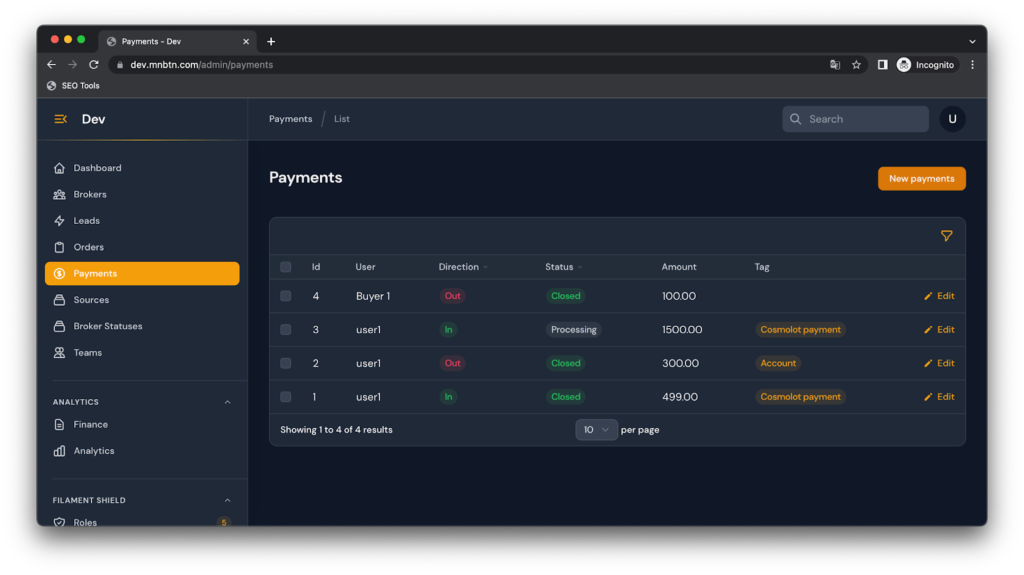Open the per page dropdown showing 10
The image size is (1024, 575).
596,430
